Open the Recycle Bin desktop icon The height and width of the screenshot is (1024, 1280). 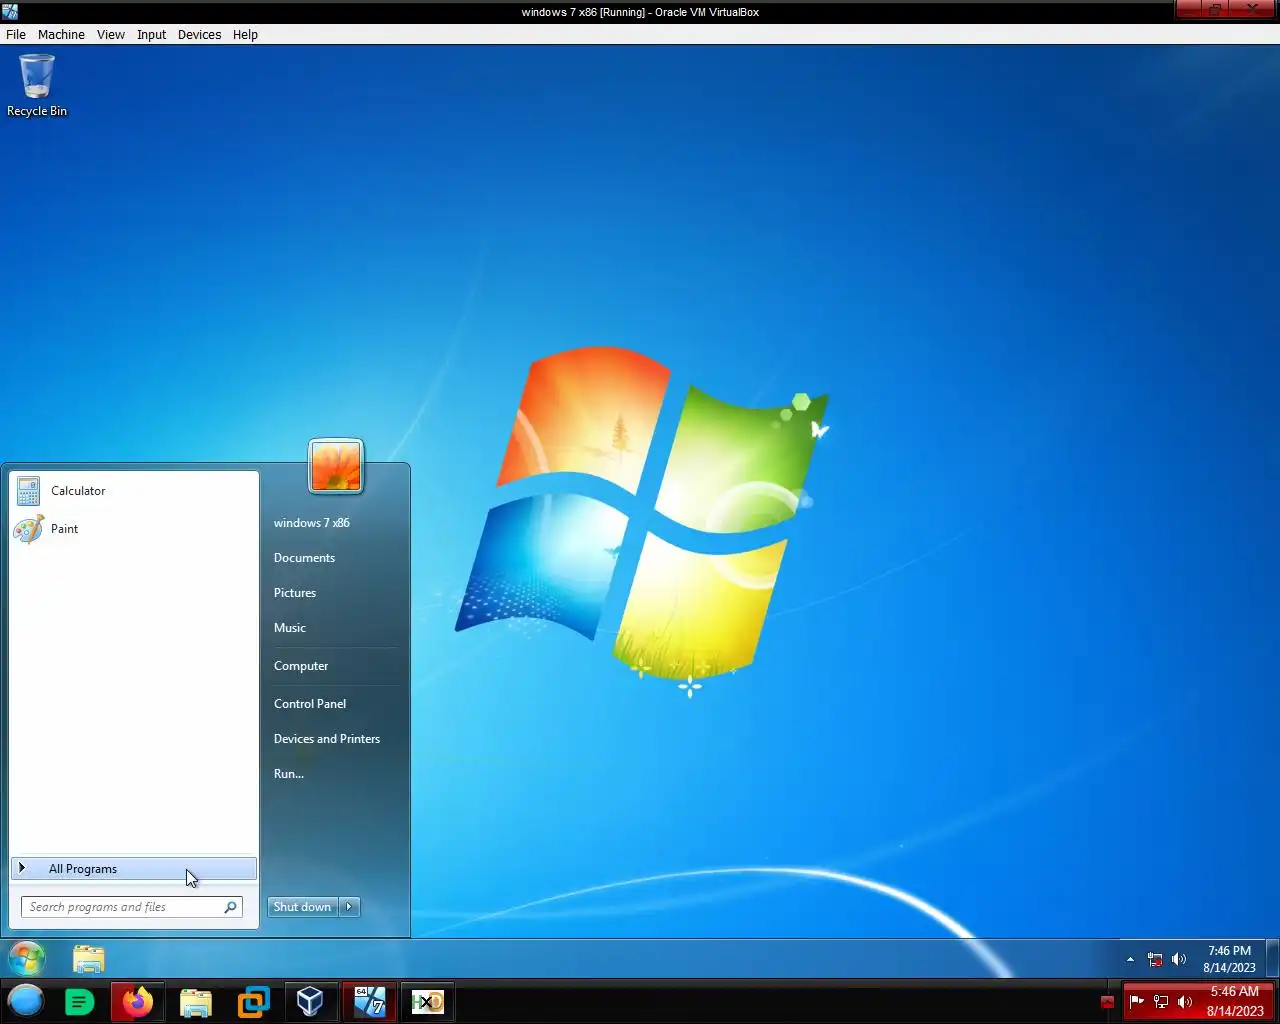pos(37,85)
